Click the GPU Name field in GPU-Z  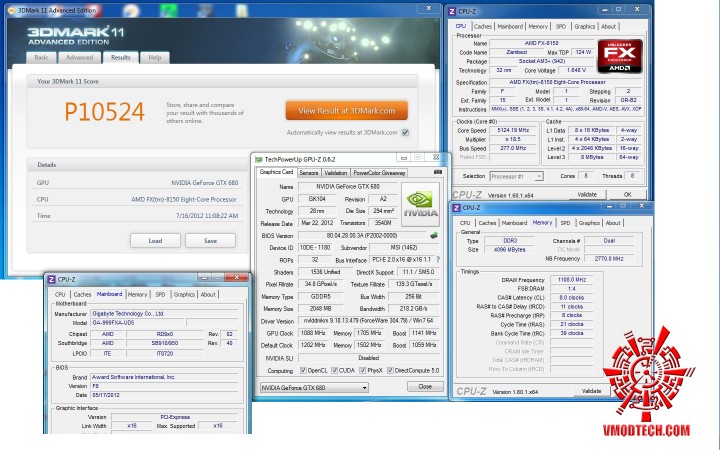pyautogui.click(x=348, y=186)
